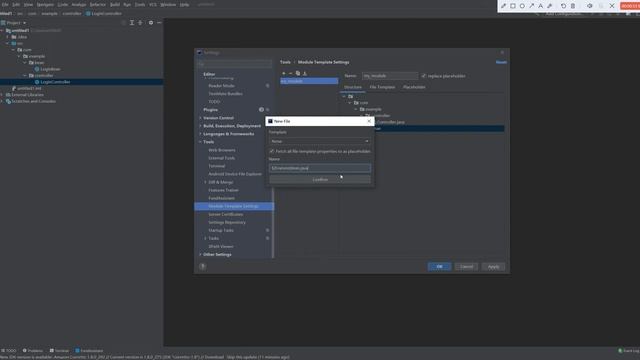Select the ellipse annotation tool
This screenshot has height=360, width=640.
(522, 6)
